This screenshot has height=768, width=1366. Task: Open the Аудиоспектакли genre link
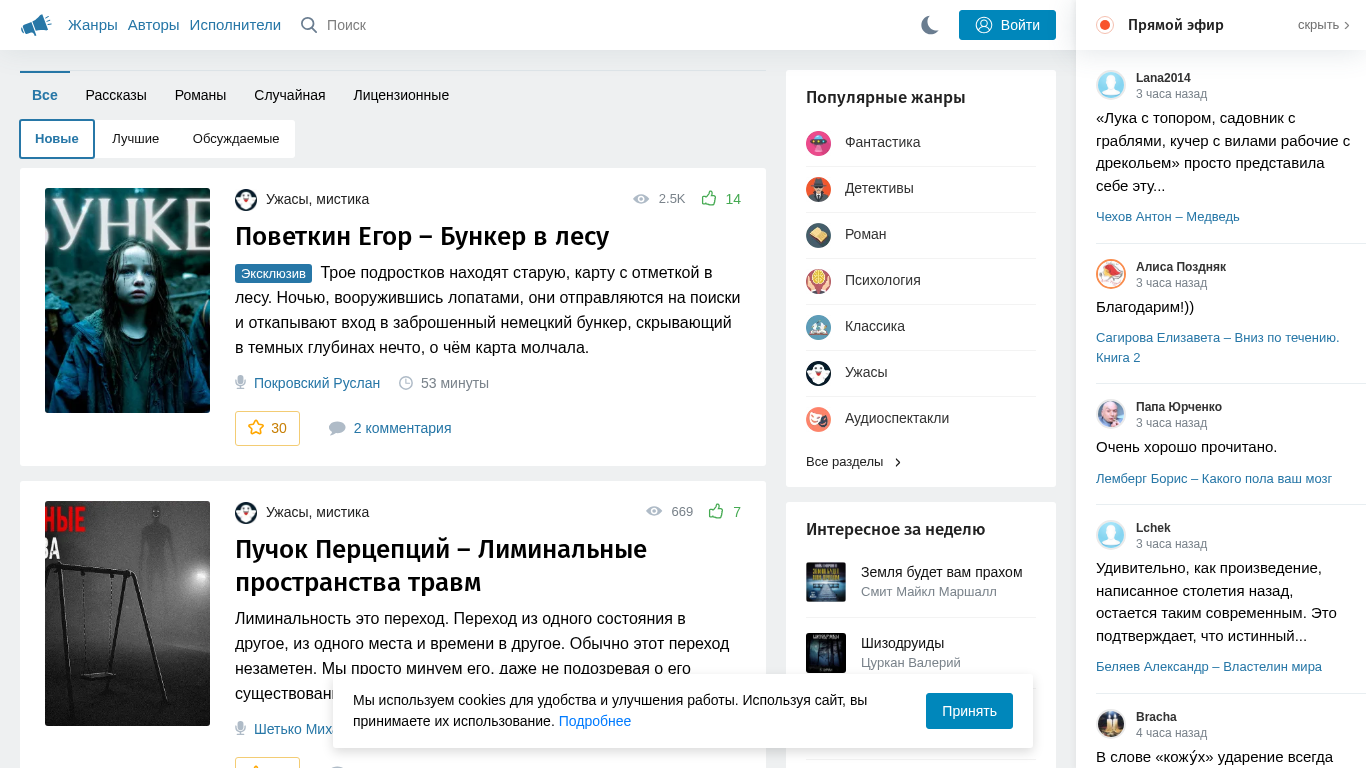pos(897,418)
